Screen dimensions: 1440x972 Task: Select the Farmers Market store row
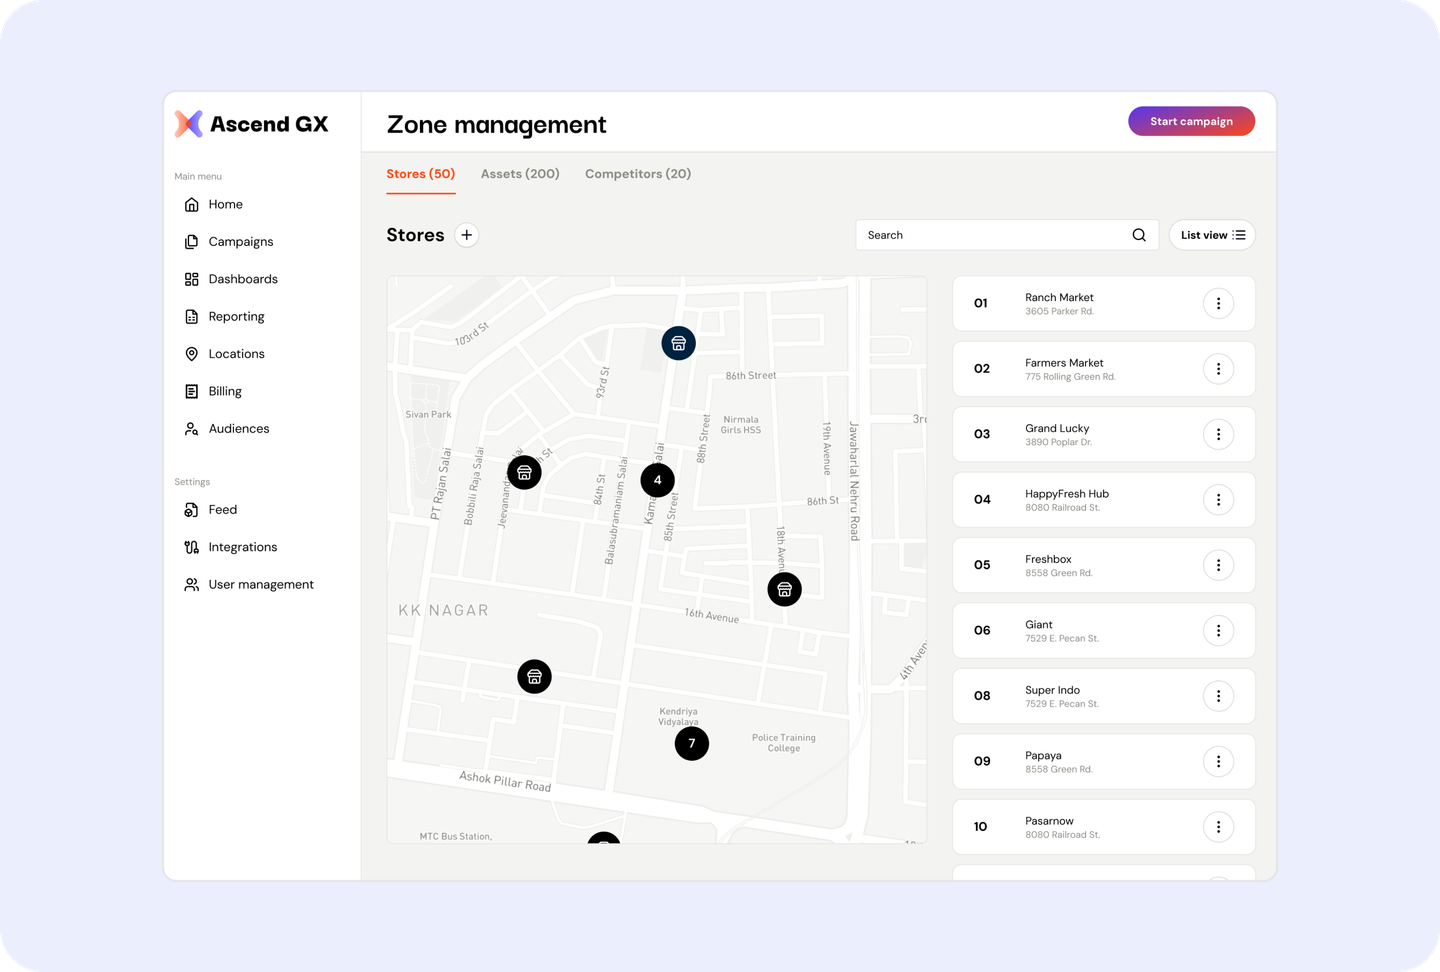[1104, 369]
